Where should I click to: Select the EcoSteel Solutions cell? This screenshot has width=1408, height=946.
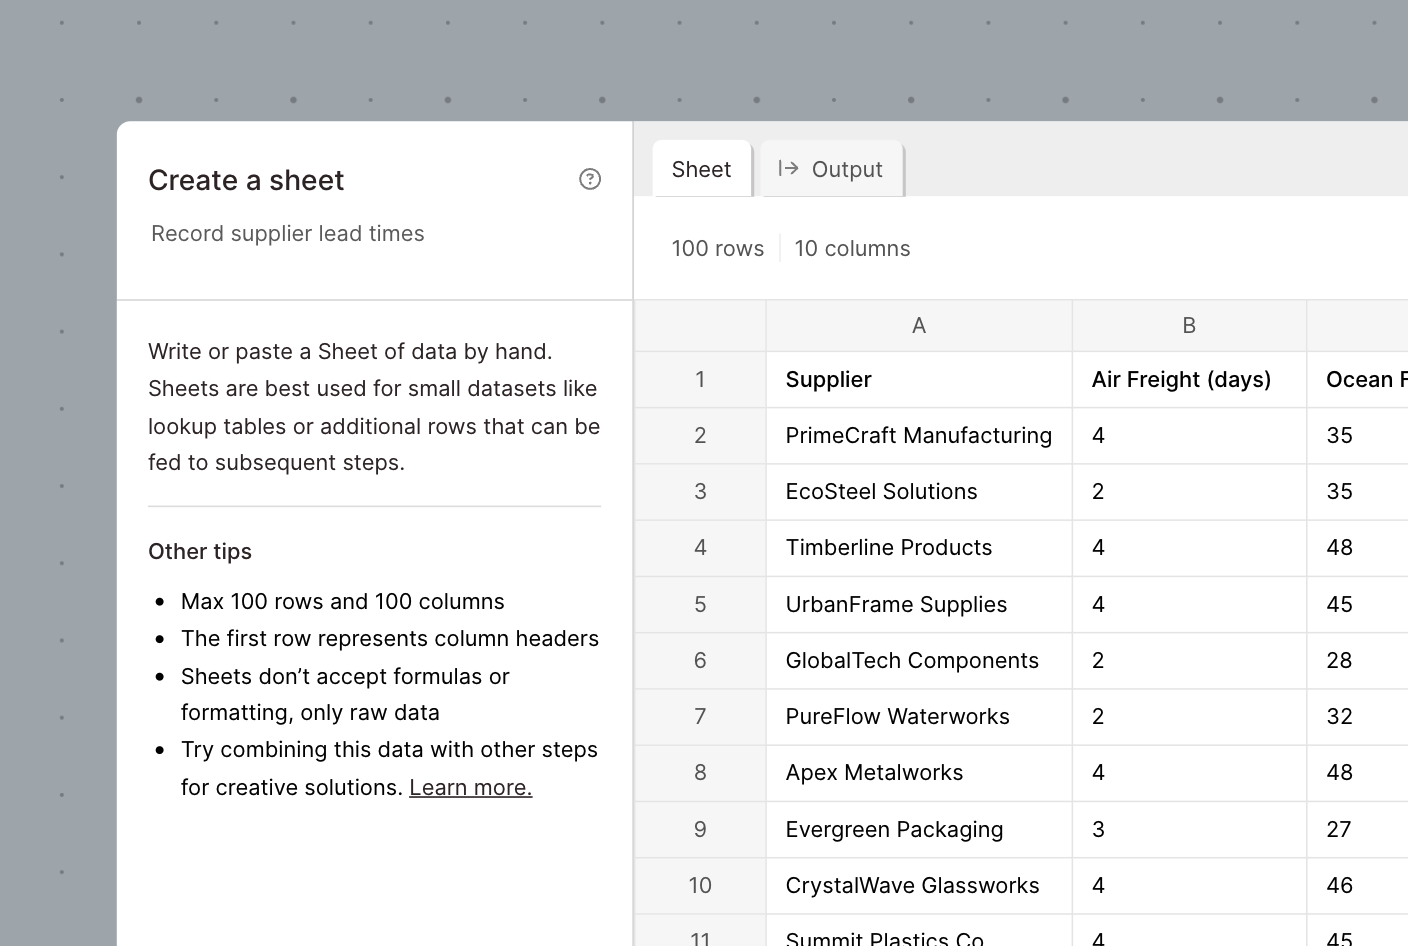tap(918, 492)
